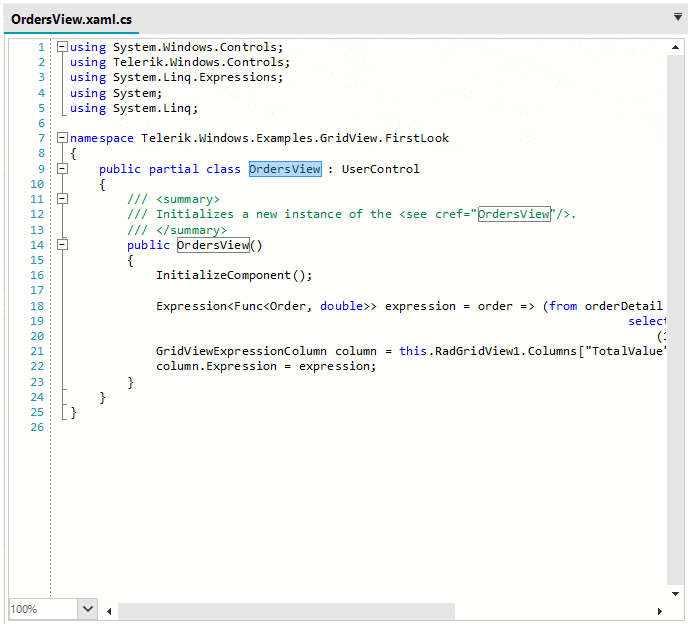Screen dimensions: 688x624
Task: Click 'using System.Linq;' on line 5
Action: [x=134, y=108]
